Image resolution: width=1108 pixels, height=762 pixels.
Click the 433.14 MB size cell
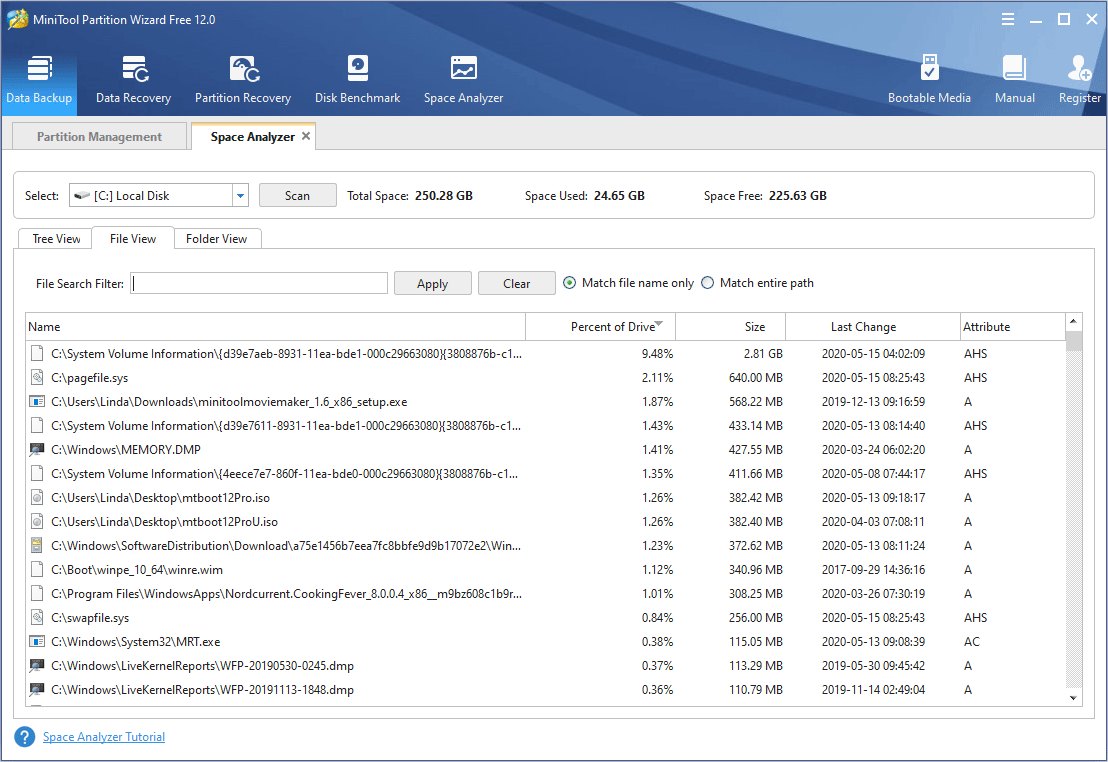point(755,426)
